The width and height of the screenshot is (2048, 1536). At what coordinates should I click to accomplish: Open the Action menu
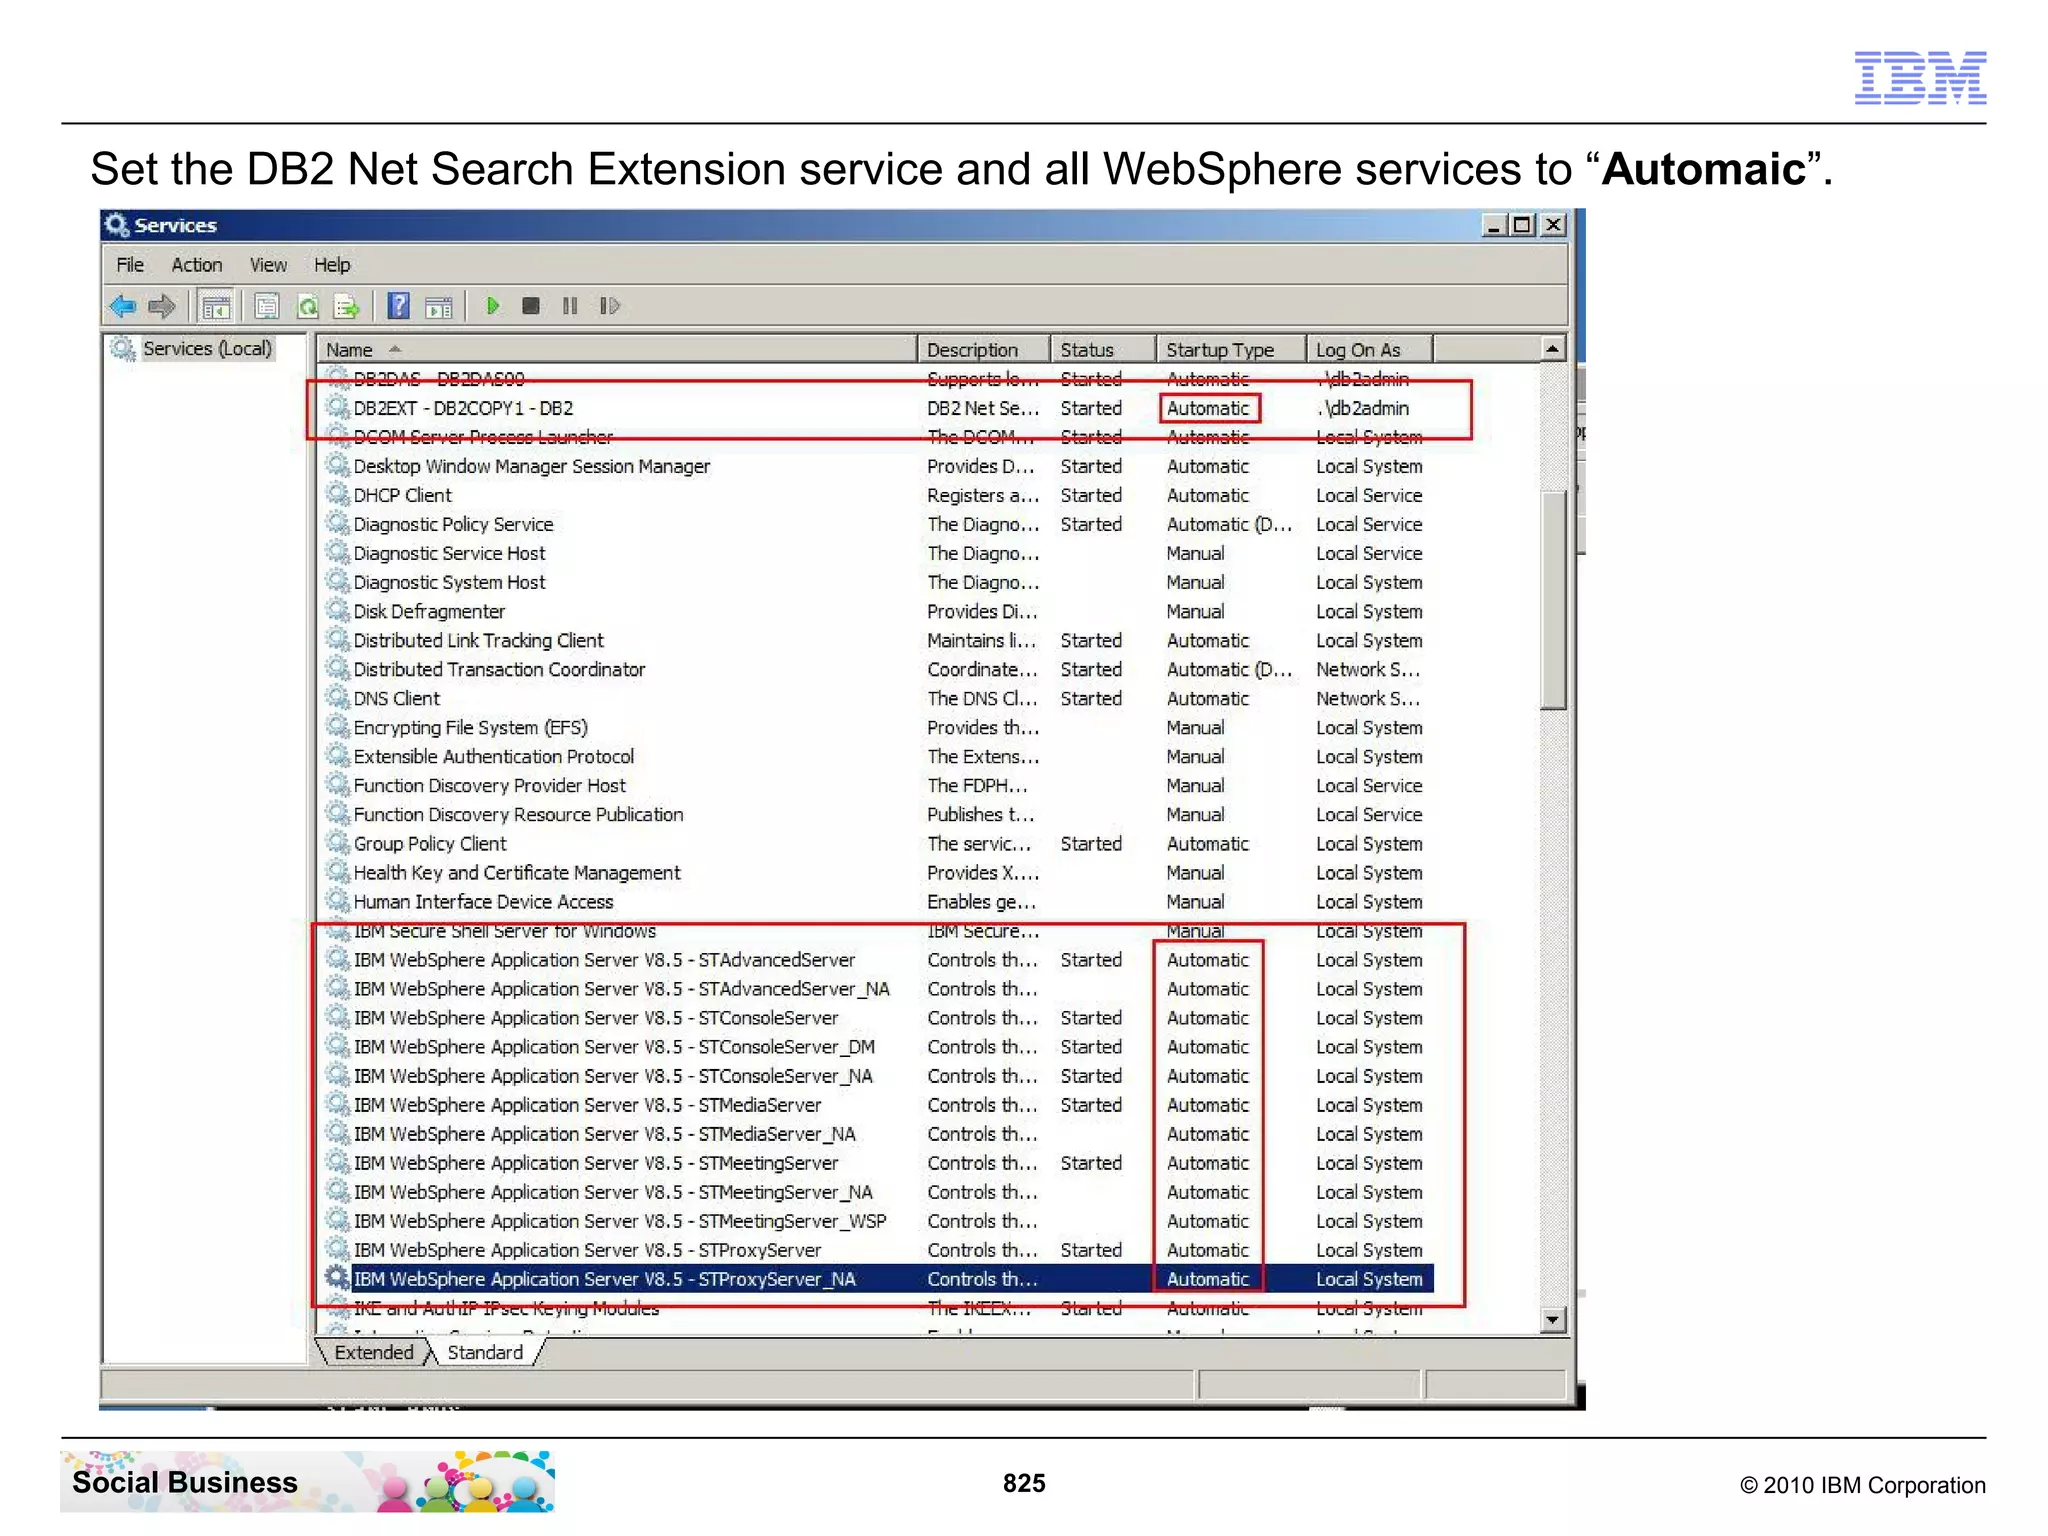(x=196, y=265)
